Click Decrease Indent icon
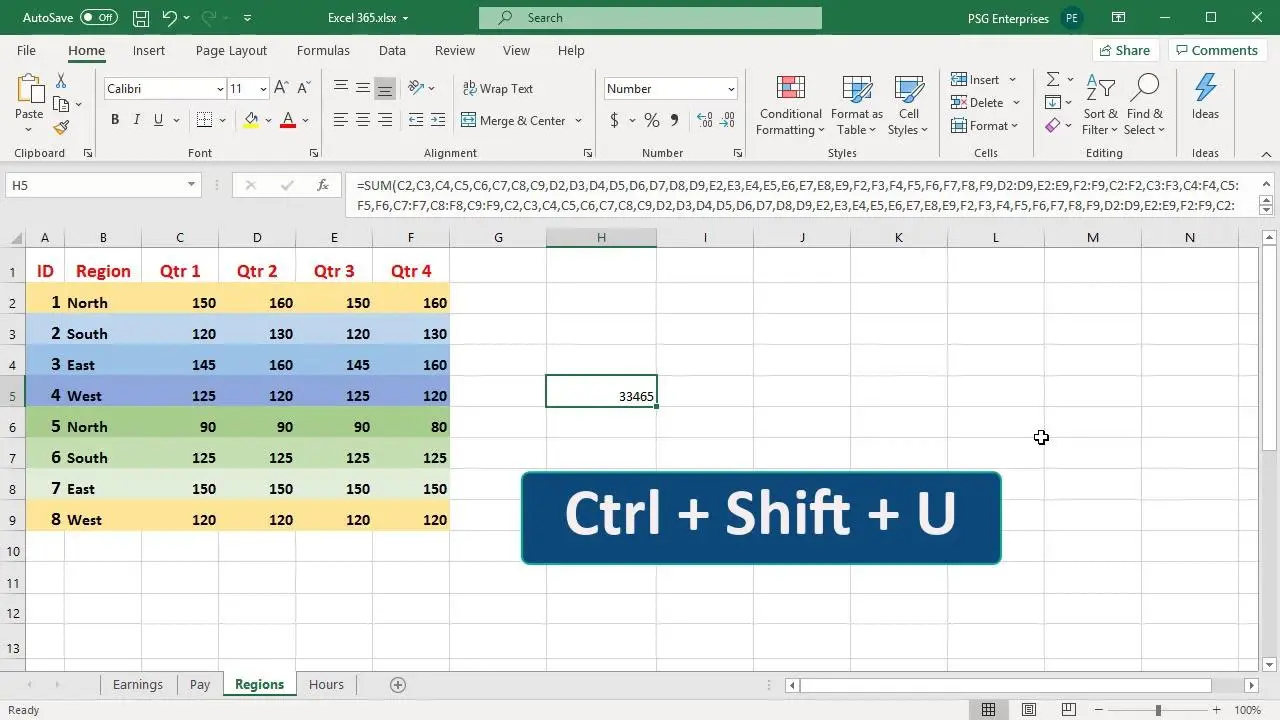1280x720 pixels. click(416, 120)
